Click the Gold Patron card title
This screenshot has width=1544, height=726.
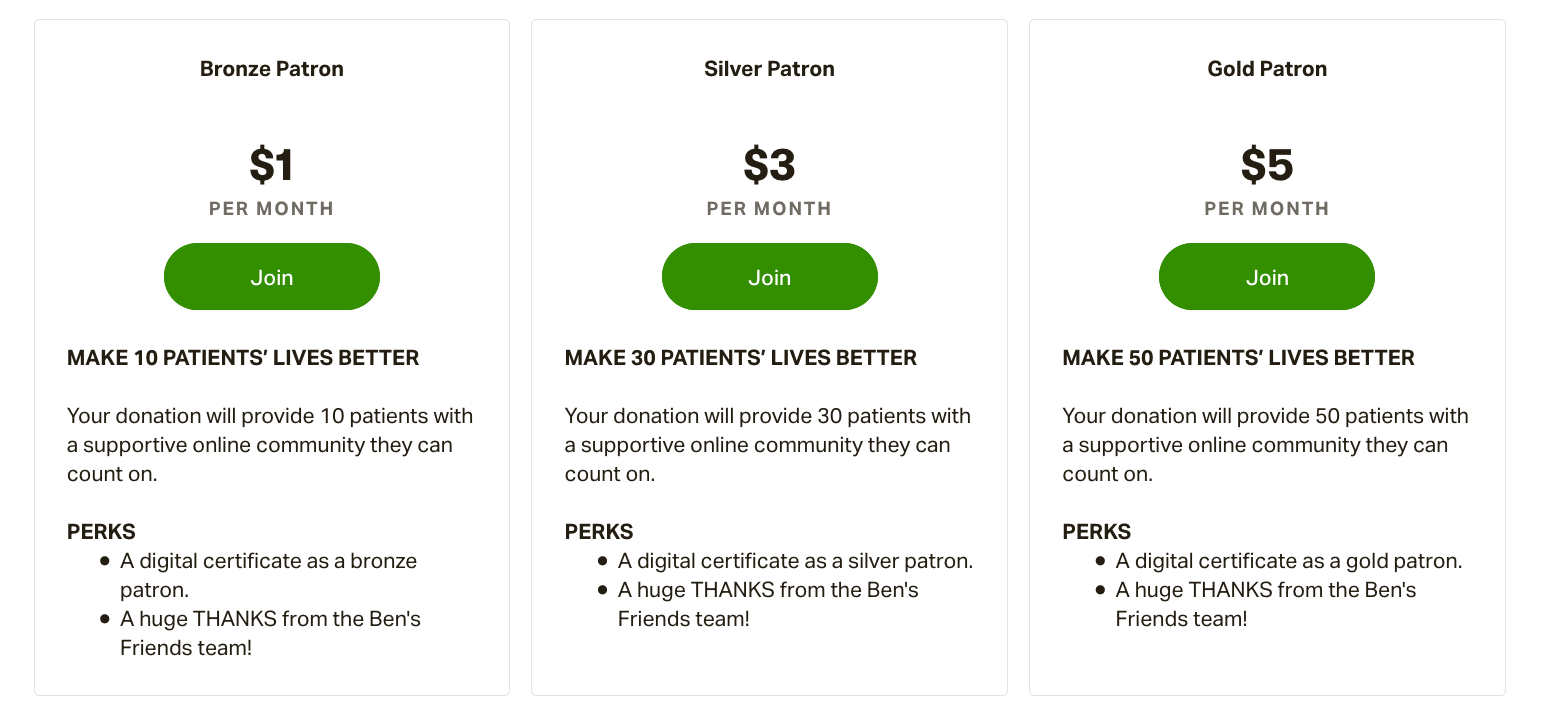pos(1267,69)
